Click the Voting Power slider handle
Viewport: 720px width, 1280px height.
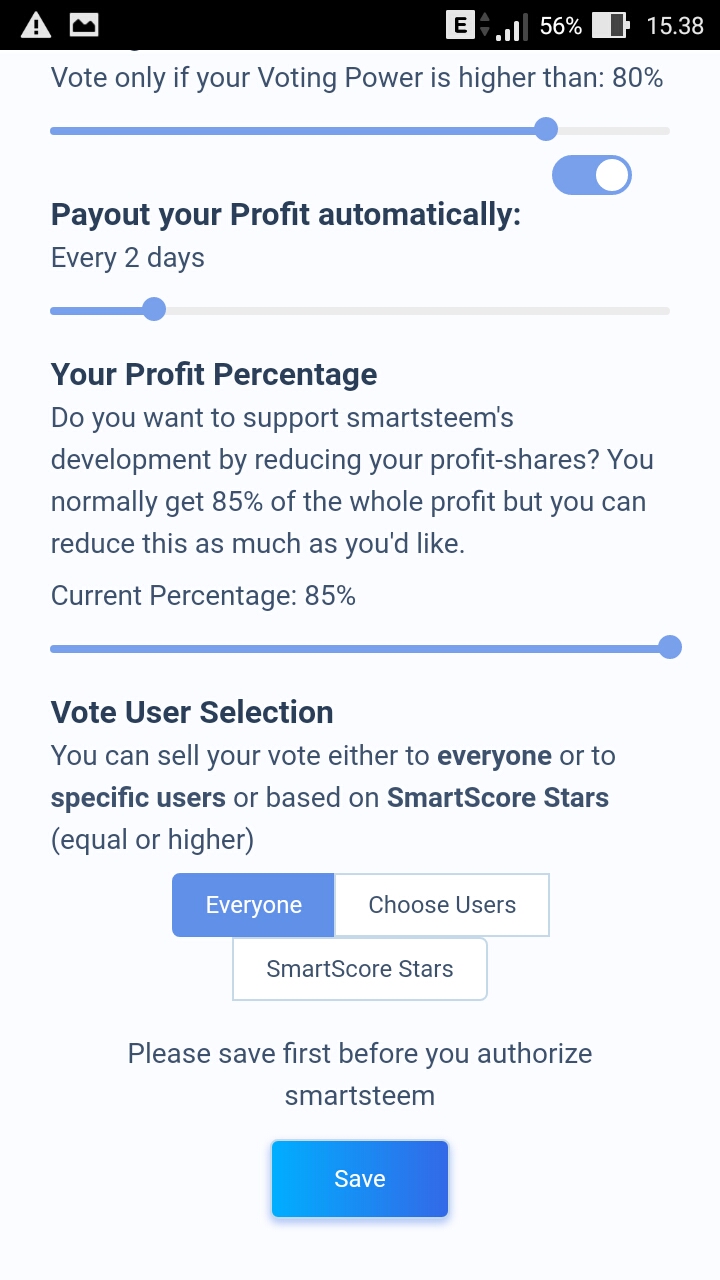click(x=545, y=129)
